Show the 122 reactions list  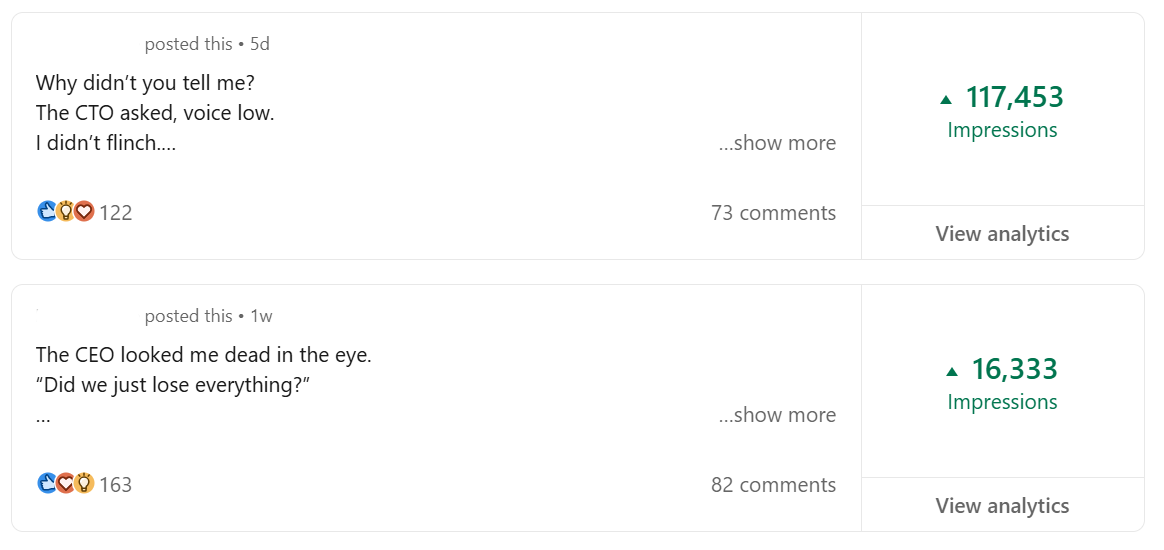[x=116, y=213]
